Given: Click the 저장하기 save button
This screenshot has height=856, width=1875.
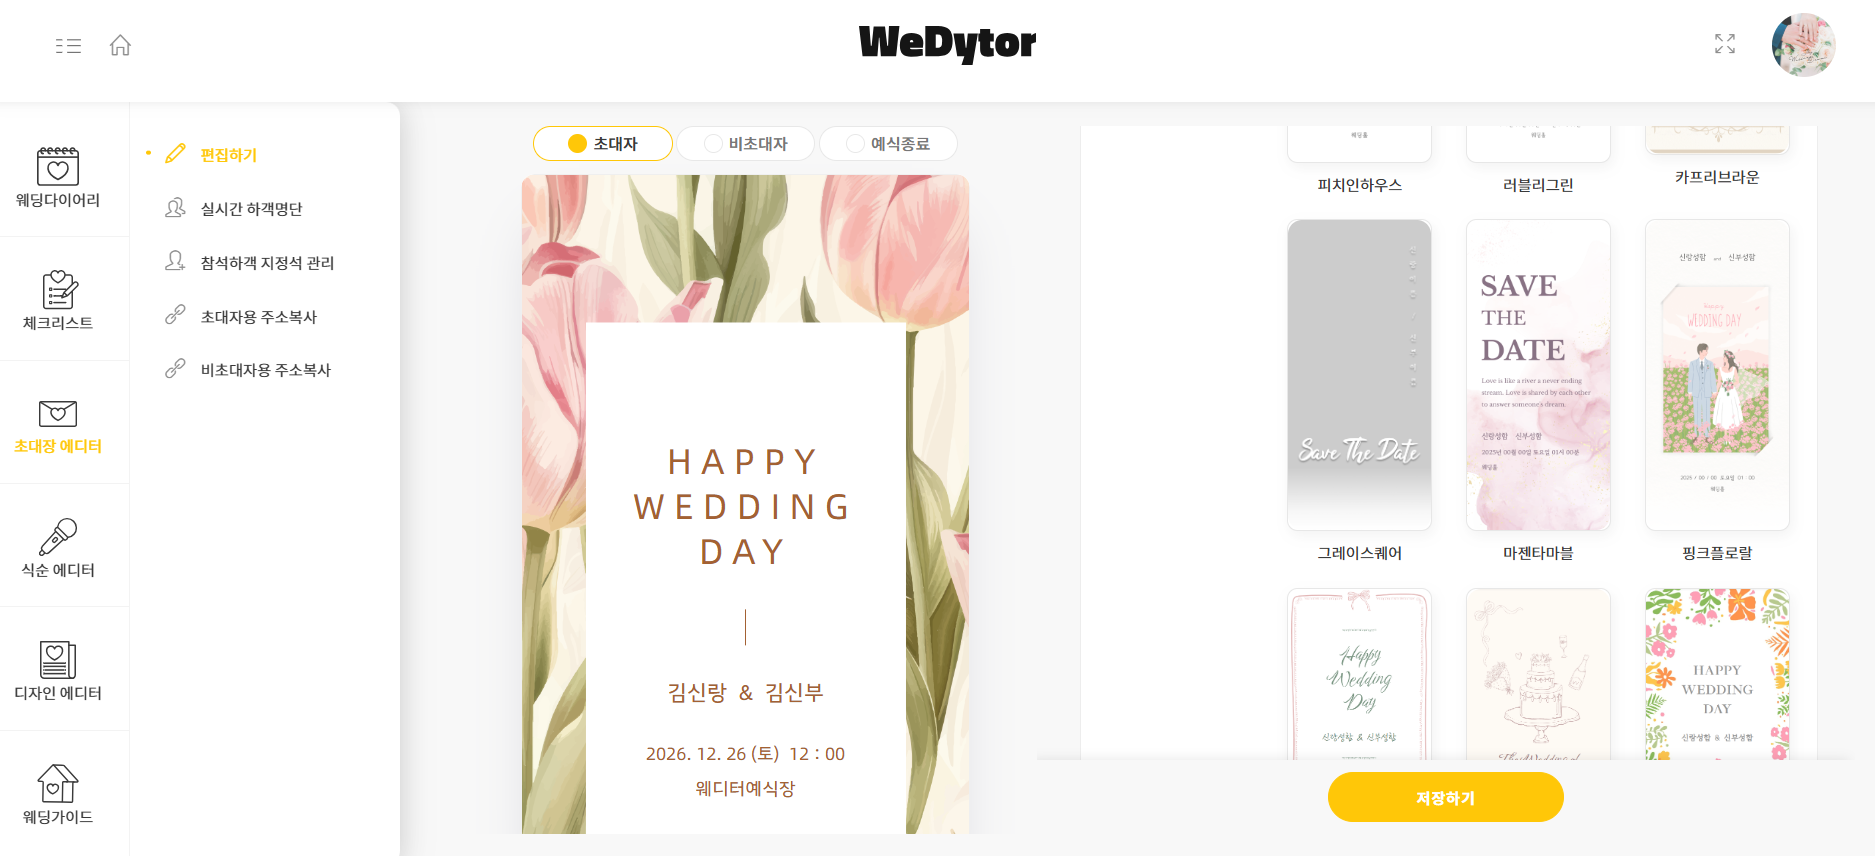Looking at the screenshot, I should 1445,798.
